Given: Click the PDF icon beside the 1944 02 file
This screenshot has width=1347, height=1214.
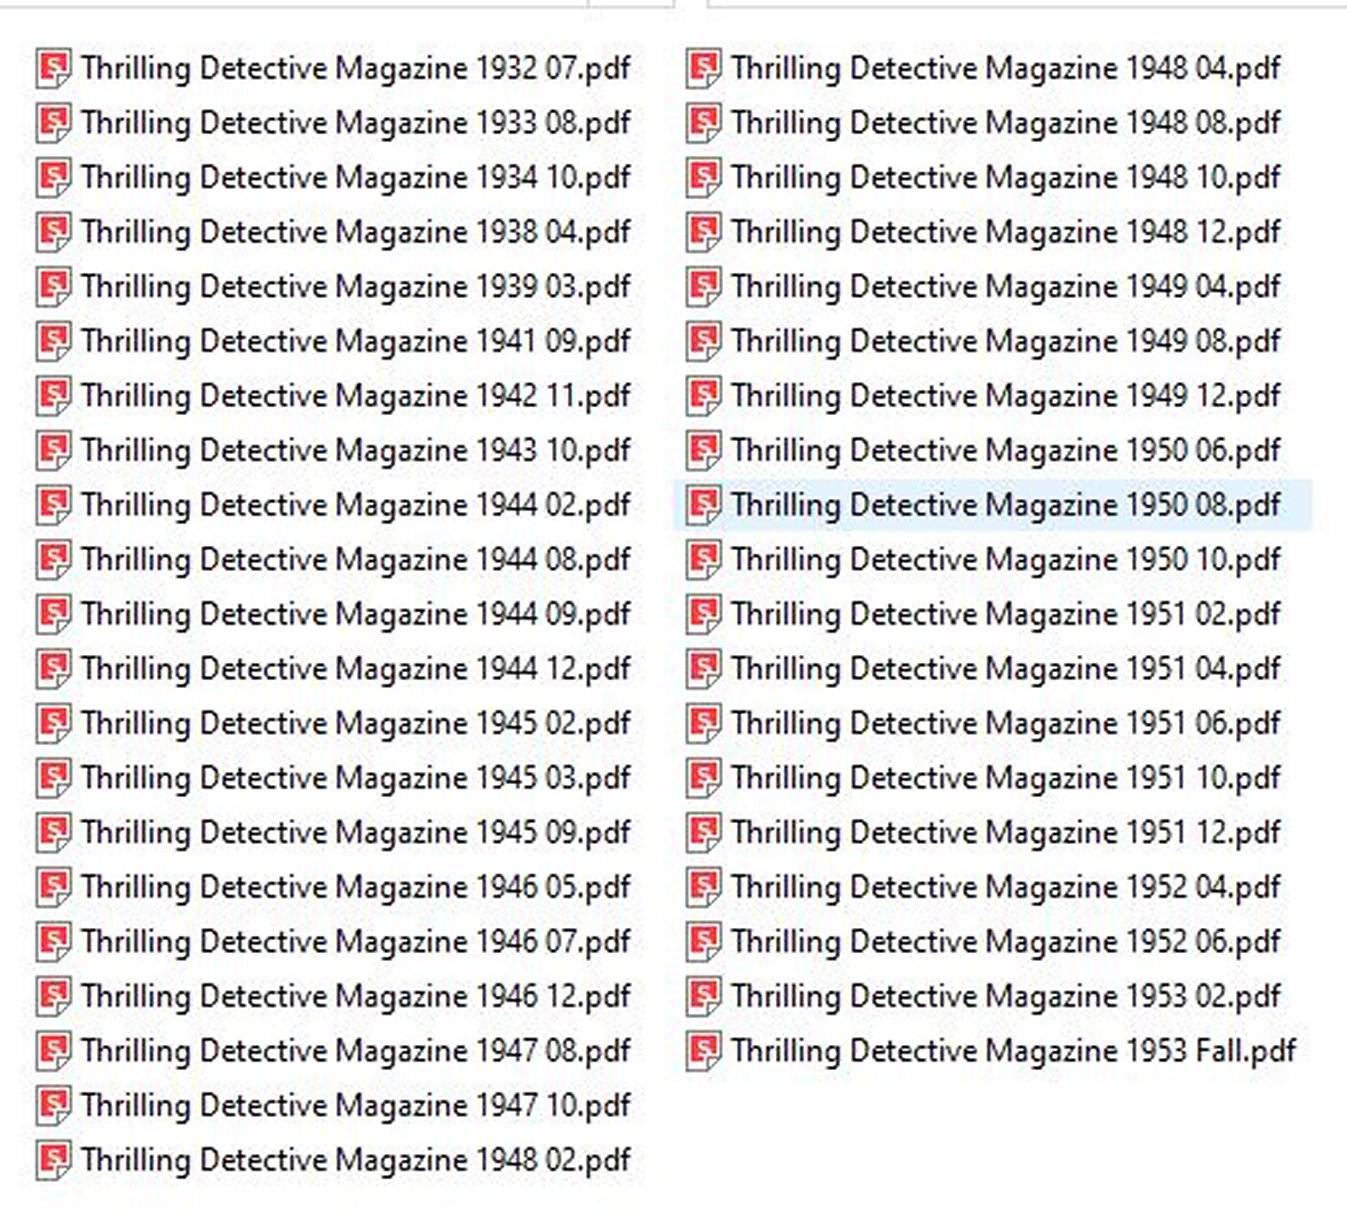Looking at the screenshot, I should pos(53,506).
